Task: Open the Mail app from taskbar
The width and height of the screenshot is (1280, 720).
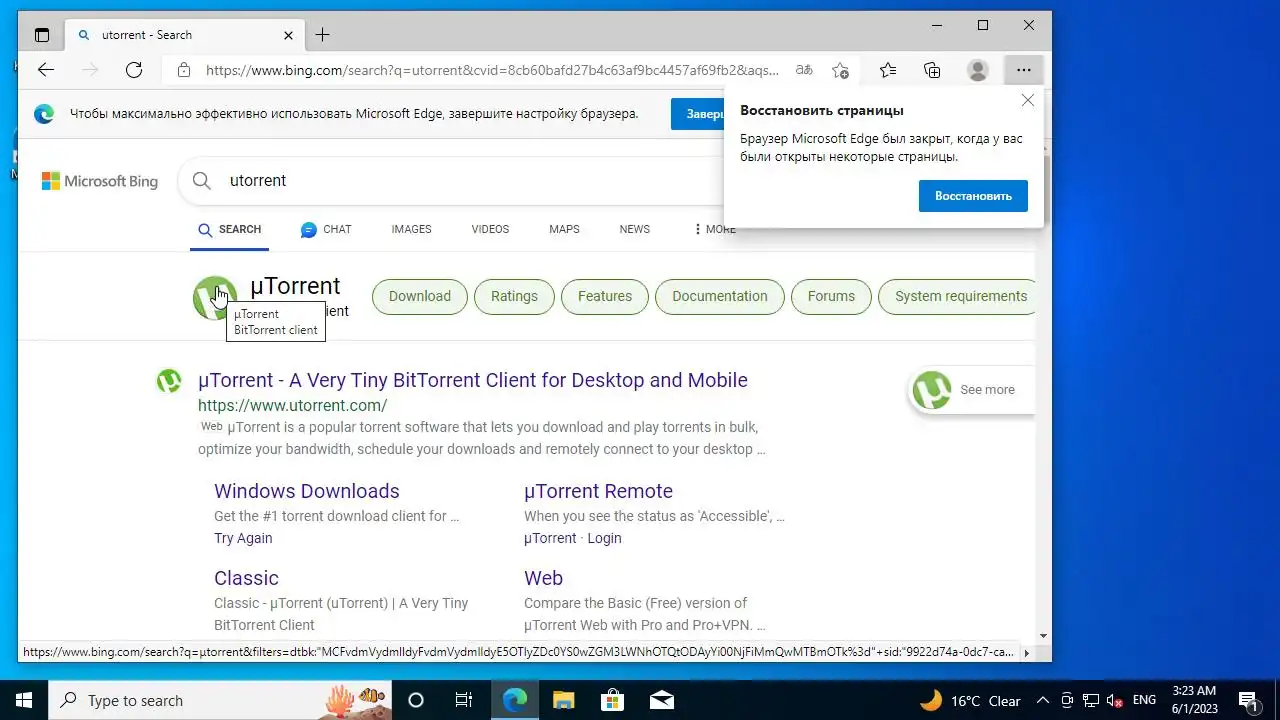Action: pos(661,700)
